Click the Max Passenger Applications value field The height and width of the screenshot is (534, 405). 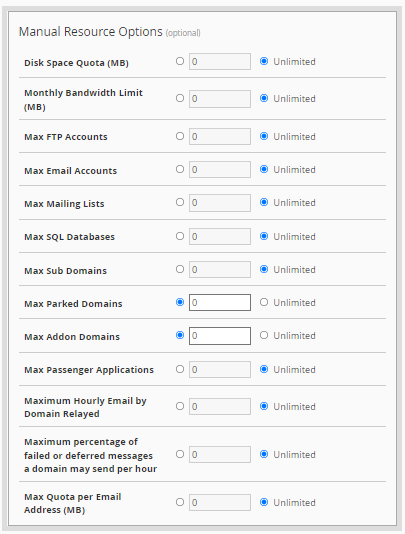click(220, 370)
